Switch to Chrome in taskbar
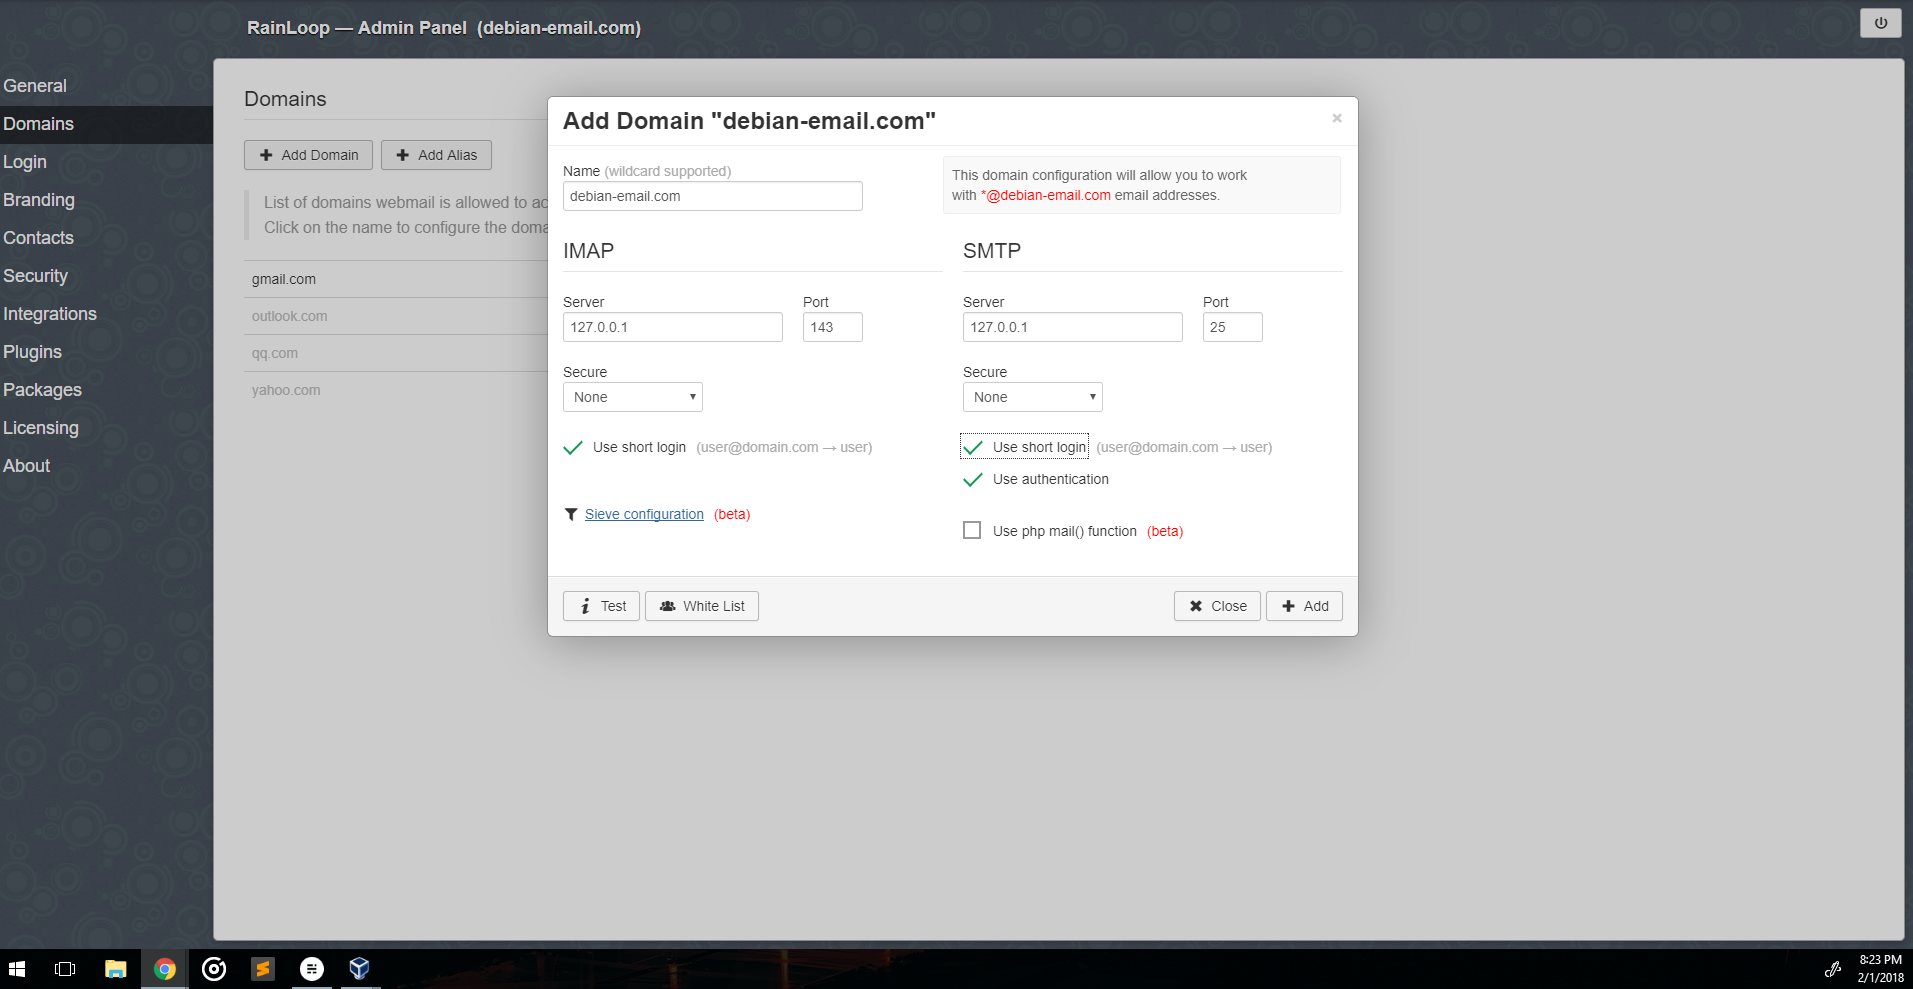This screenshot has height=989, width=1913. [165, 969]
